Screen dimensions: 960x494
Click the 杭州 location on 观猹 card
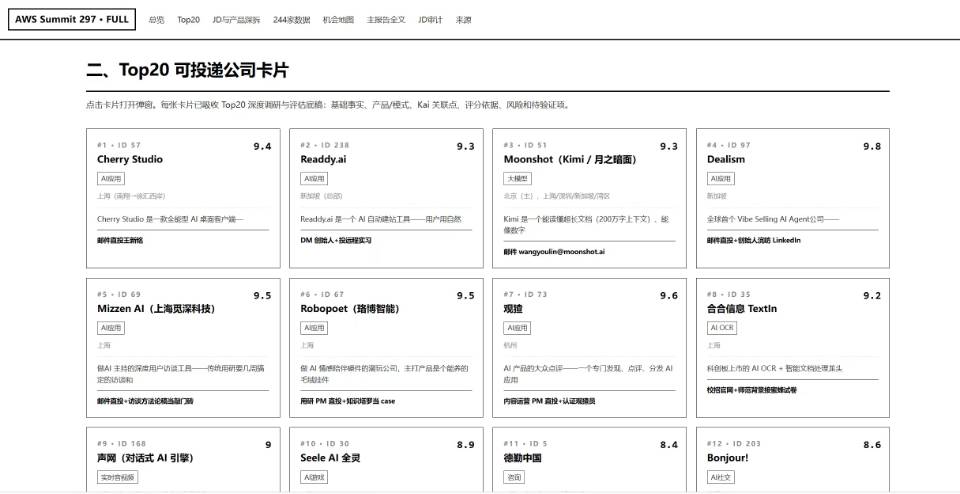(510, 345)
